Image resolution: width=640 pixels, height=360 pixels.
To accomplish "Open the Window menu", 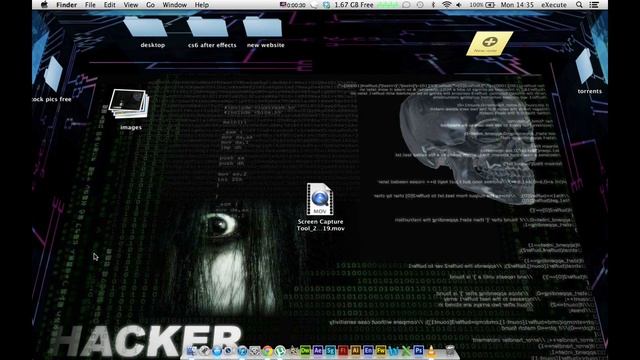I will tap(175, 5).
